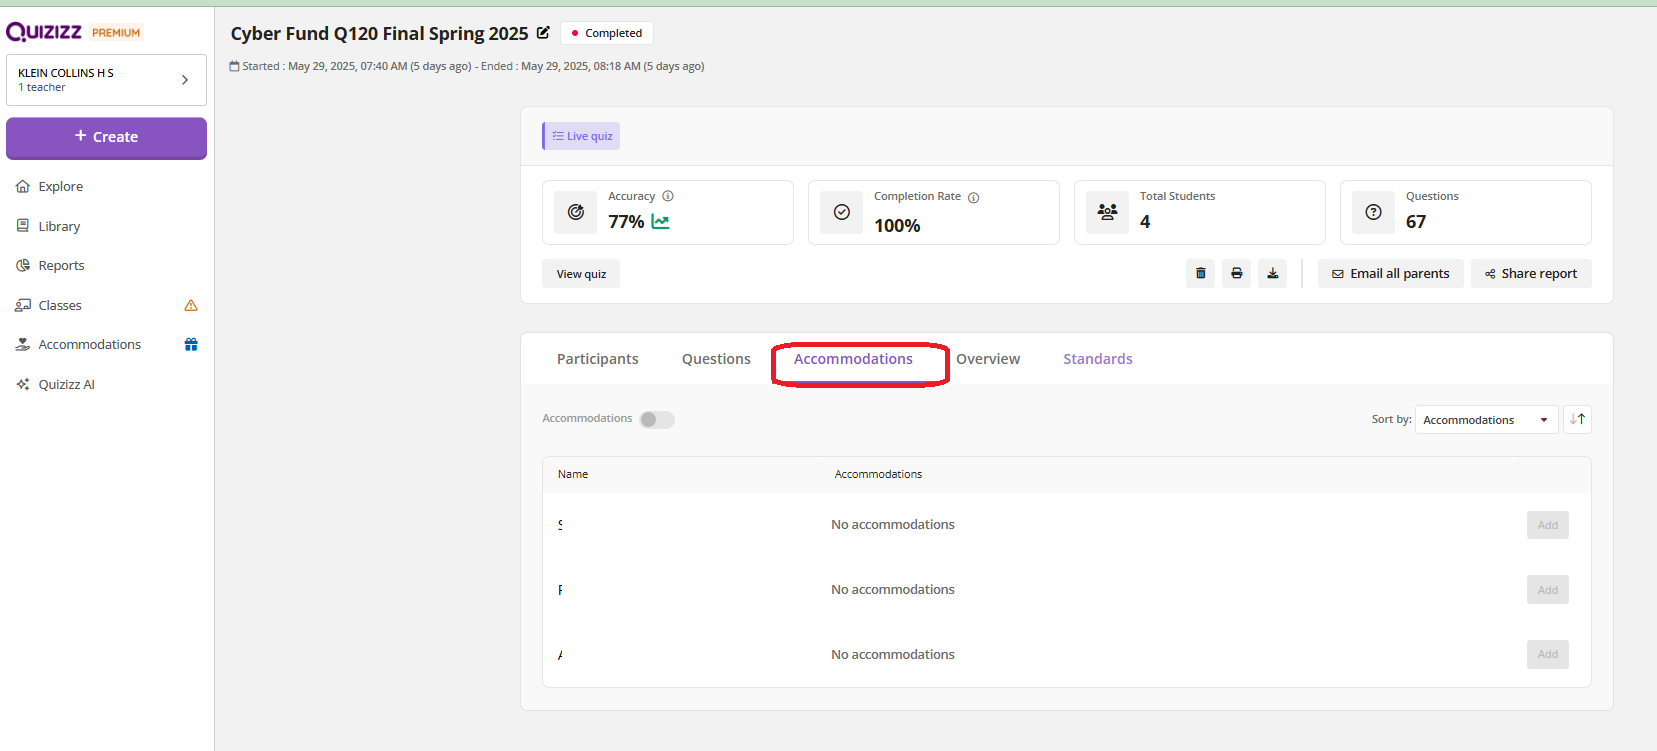Switch to the Questions tab
The height and width of the screenshot is (751, 1657).
(716, 359)
